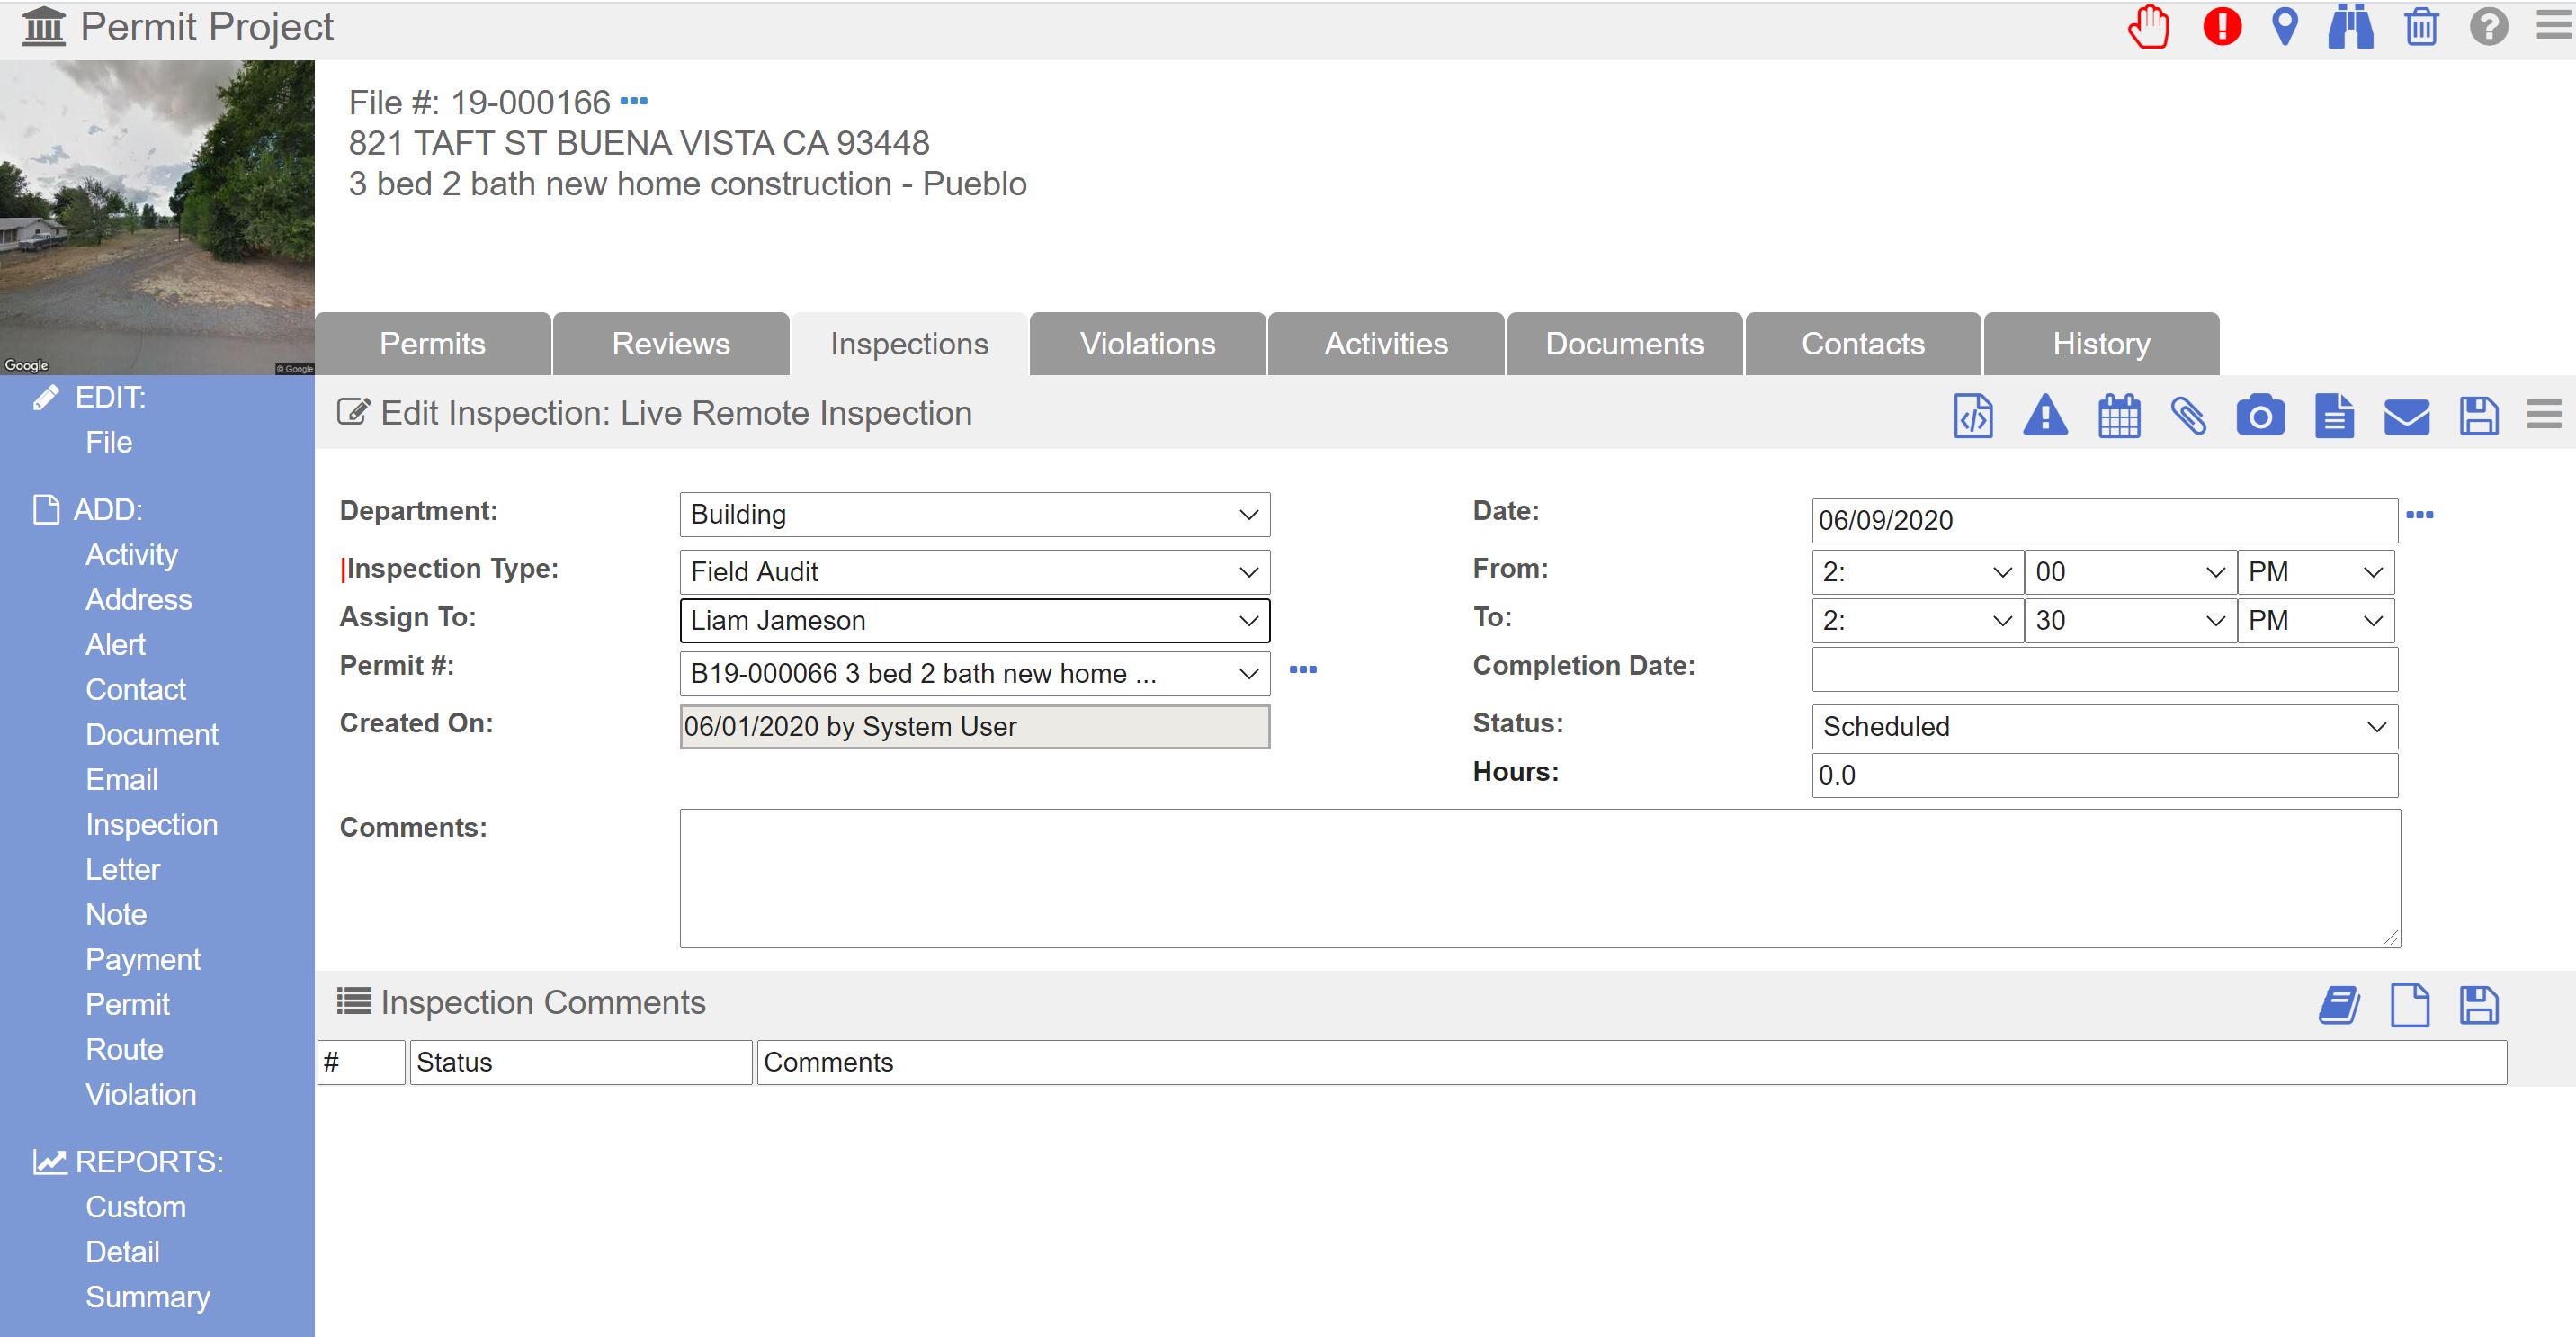Click the red exclamation alert icon
This screenshot has height=1337, width=2576.
(x=2221, y=27)
